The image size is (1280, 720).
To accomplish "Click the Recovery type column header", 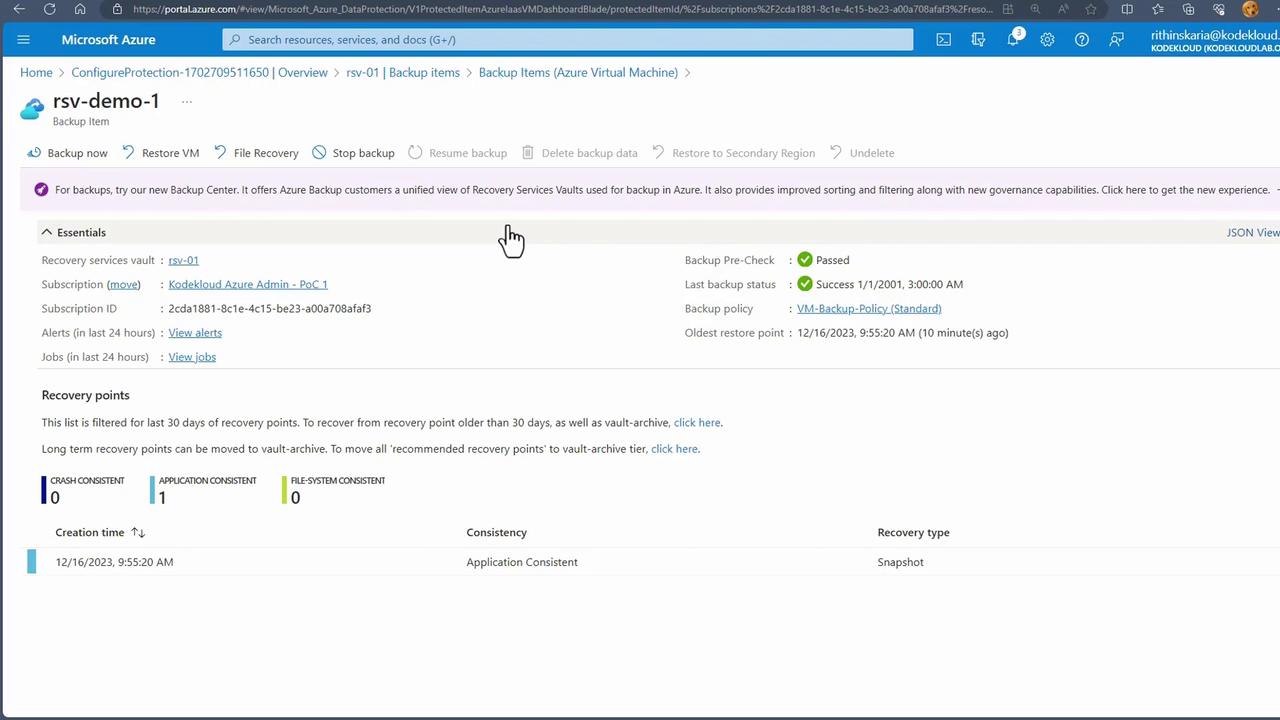I will pos(913,533).
